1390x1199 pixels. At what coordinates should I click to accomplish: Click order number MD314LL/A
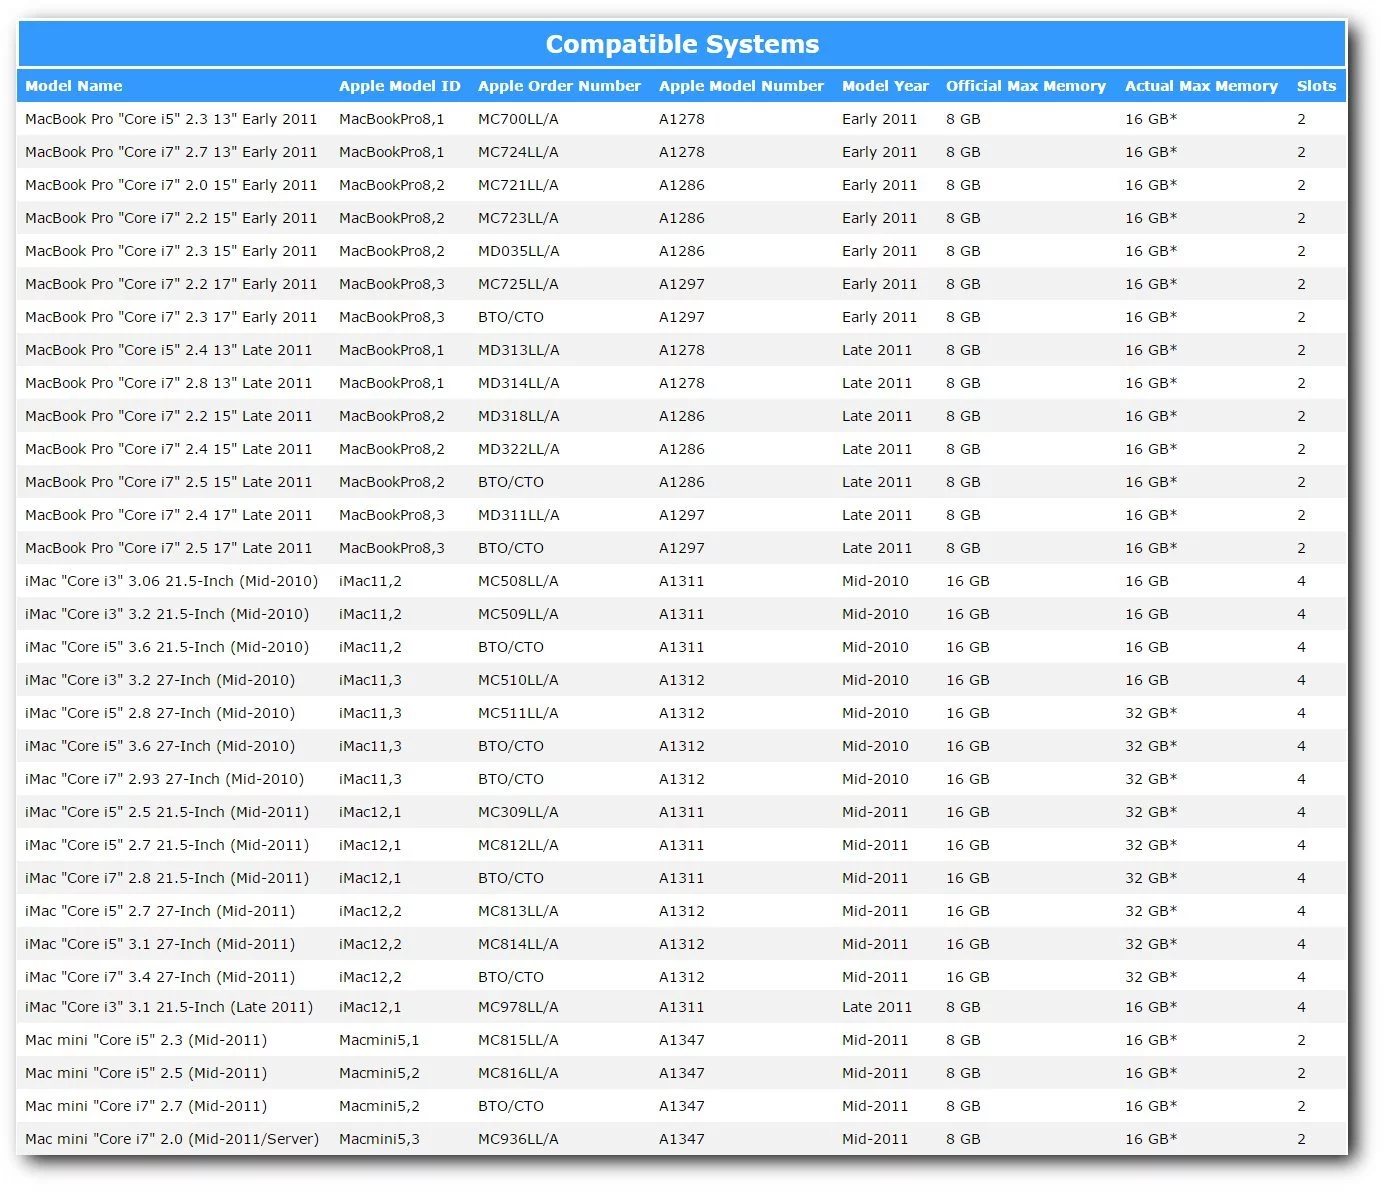519,383
